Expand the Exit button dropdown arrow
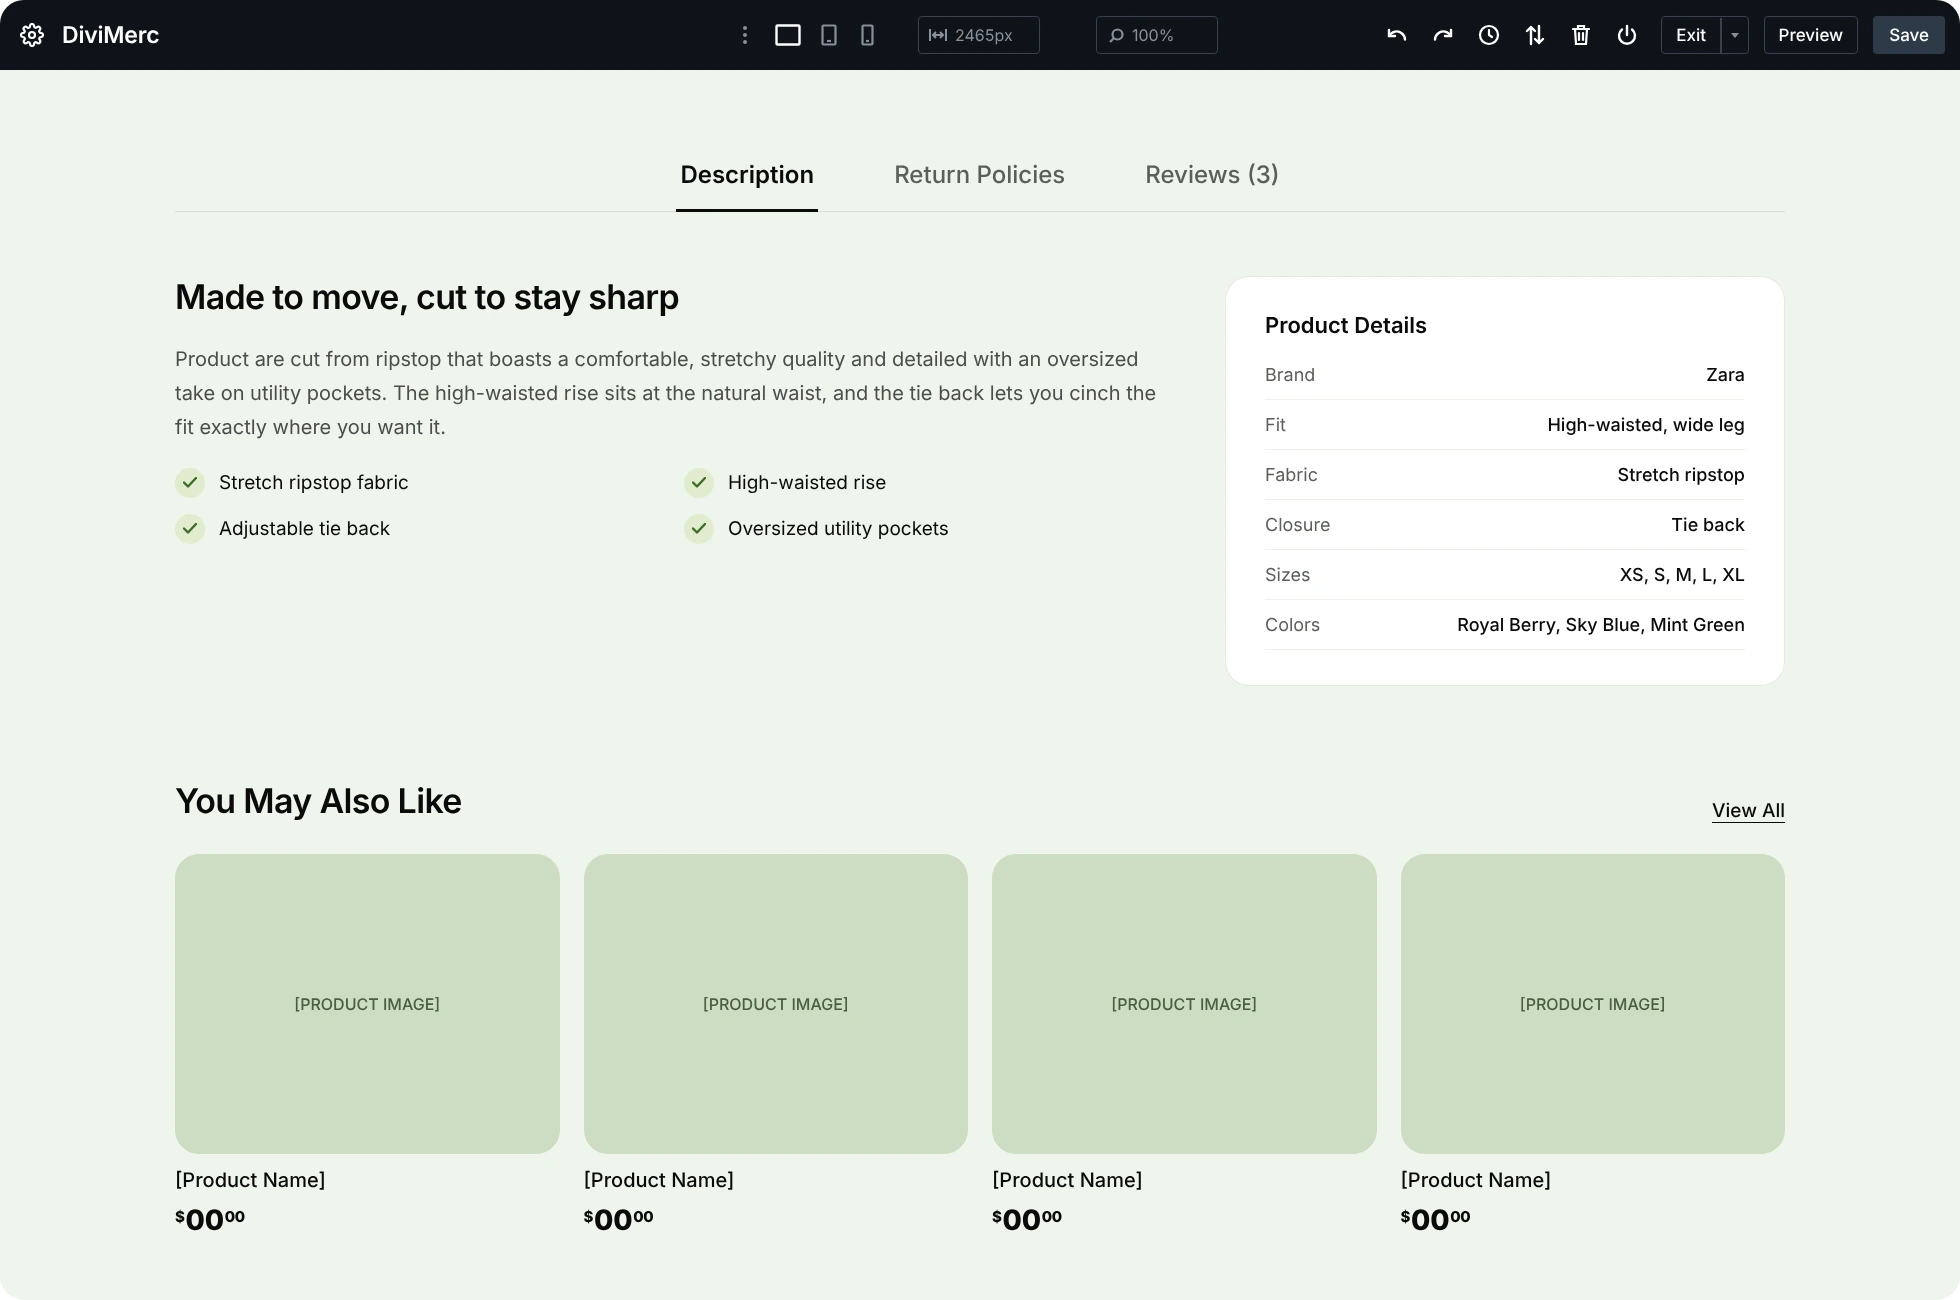This screenshot has height=1300, width=1960. tap(1735, 35)
